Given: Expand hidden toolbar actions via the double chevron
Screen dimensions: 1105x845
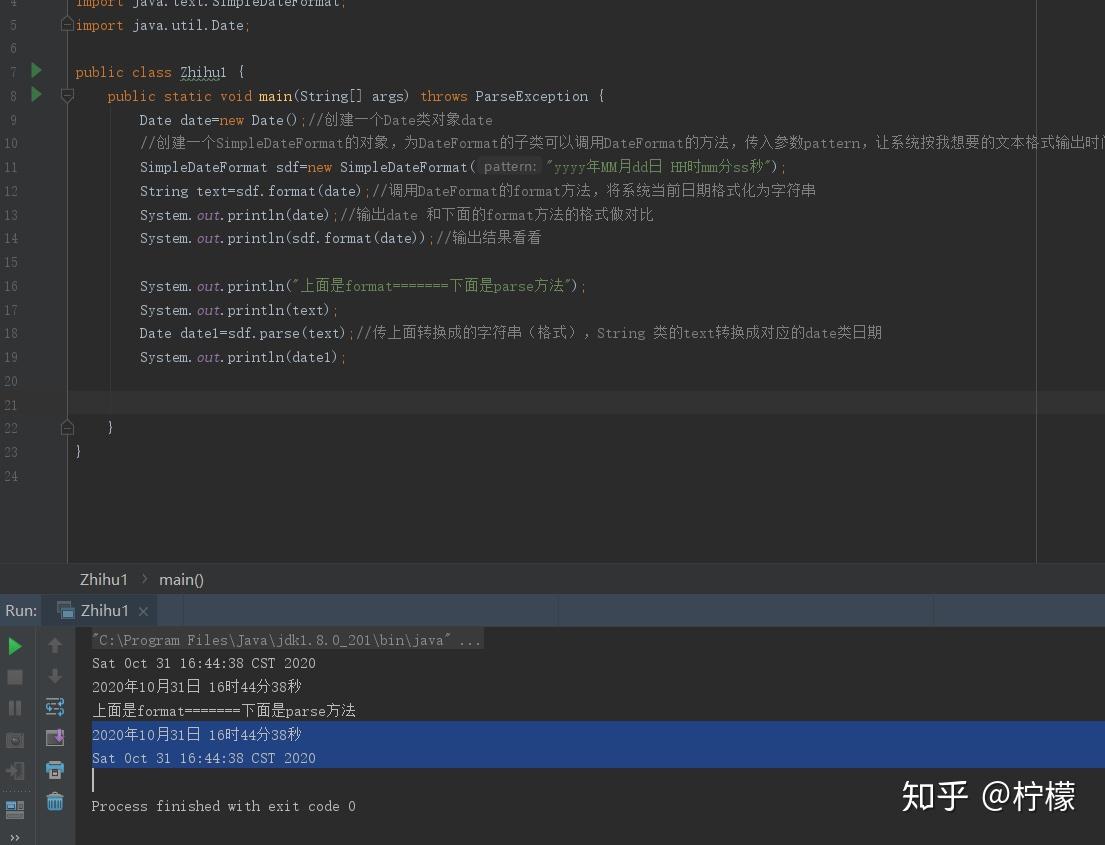Looking at the screenshot, I should 14,838.
